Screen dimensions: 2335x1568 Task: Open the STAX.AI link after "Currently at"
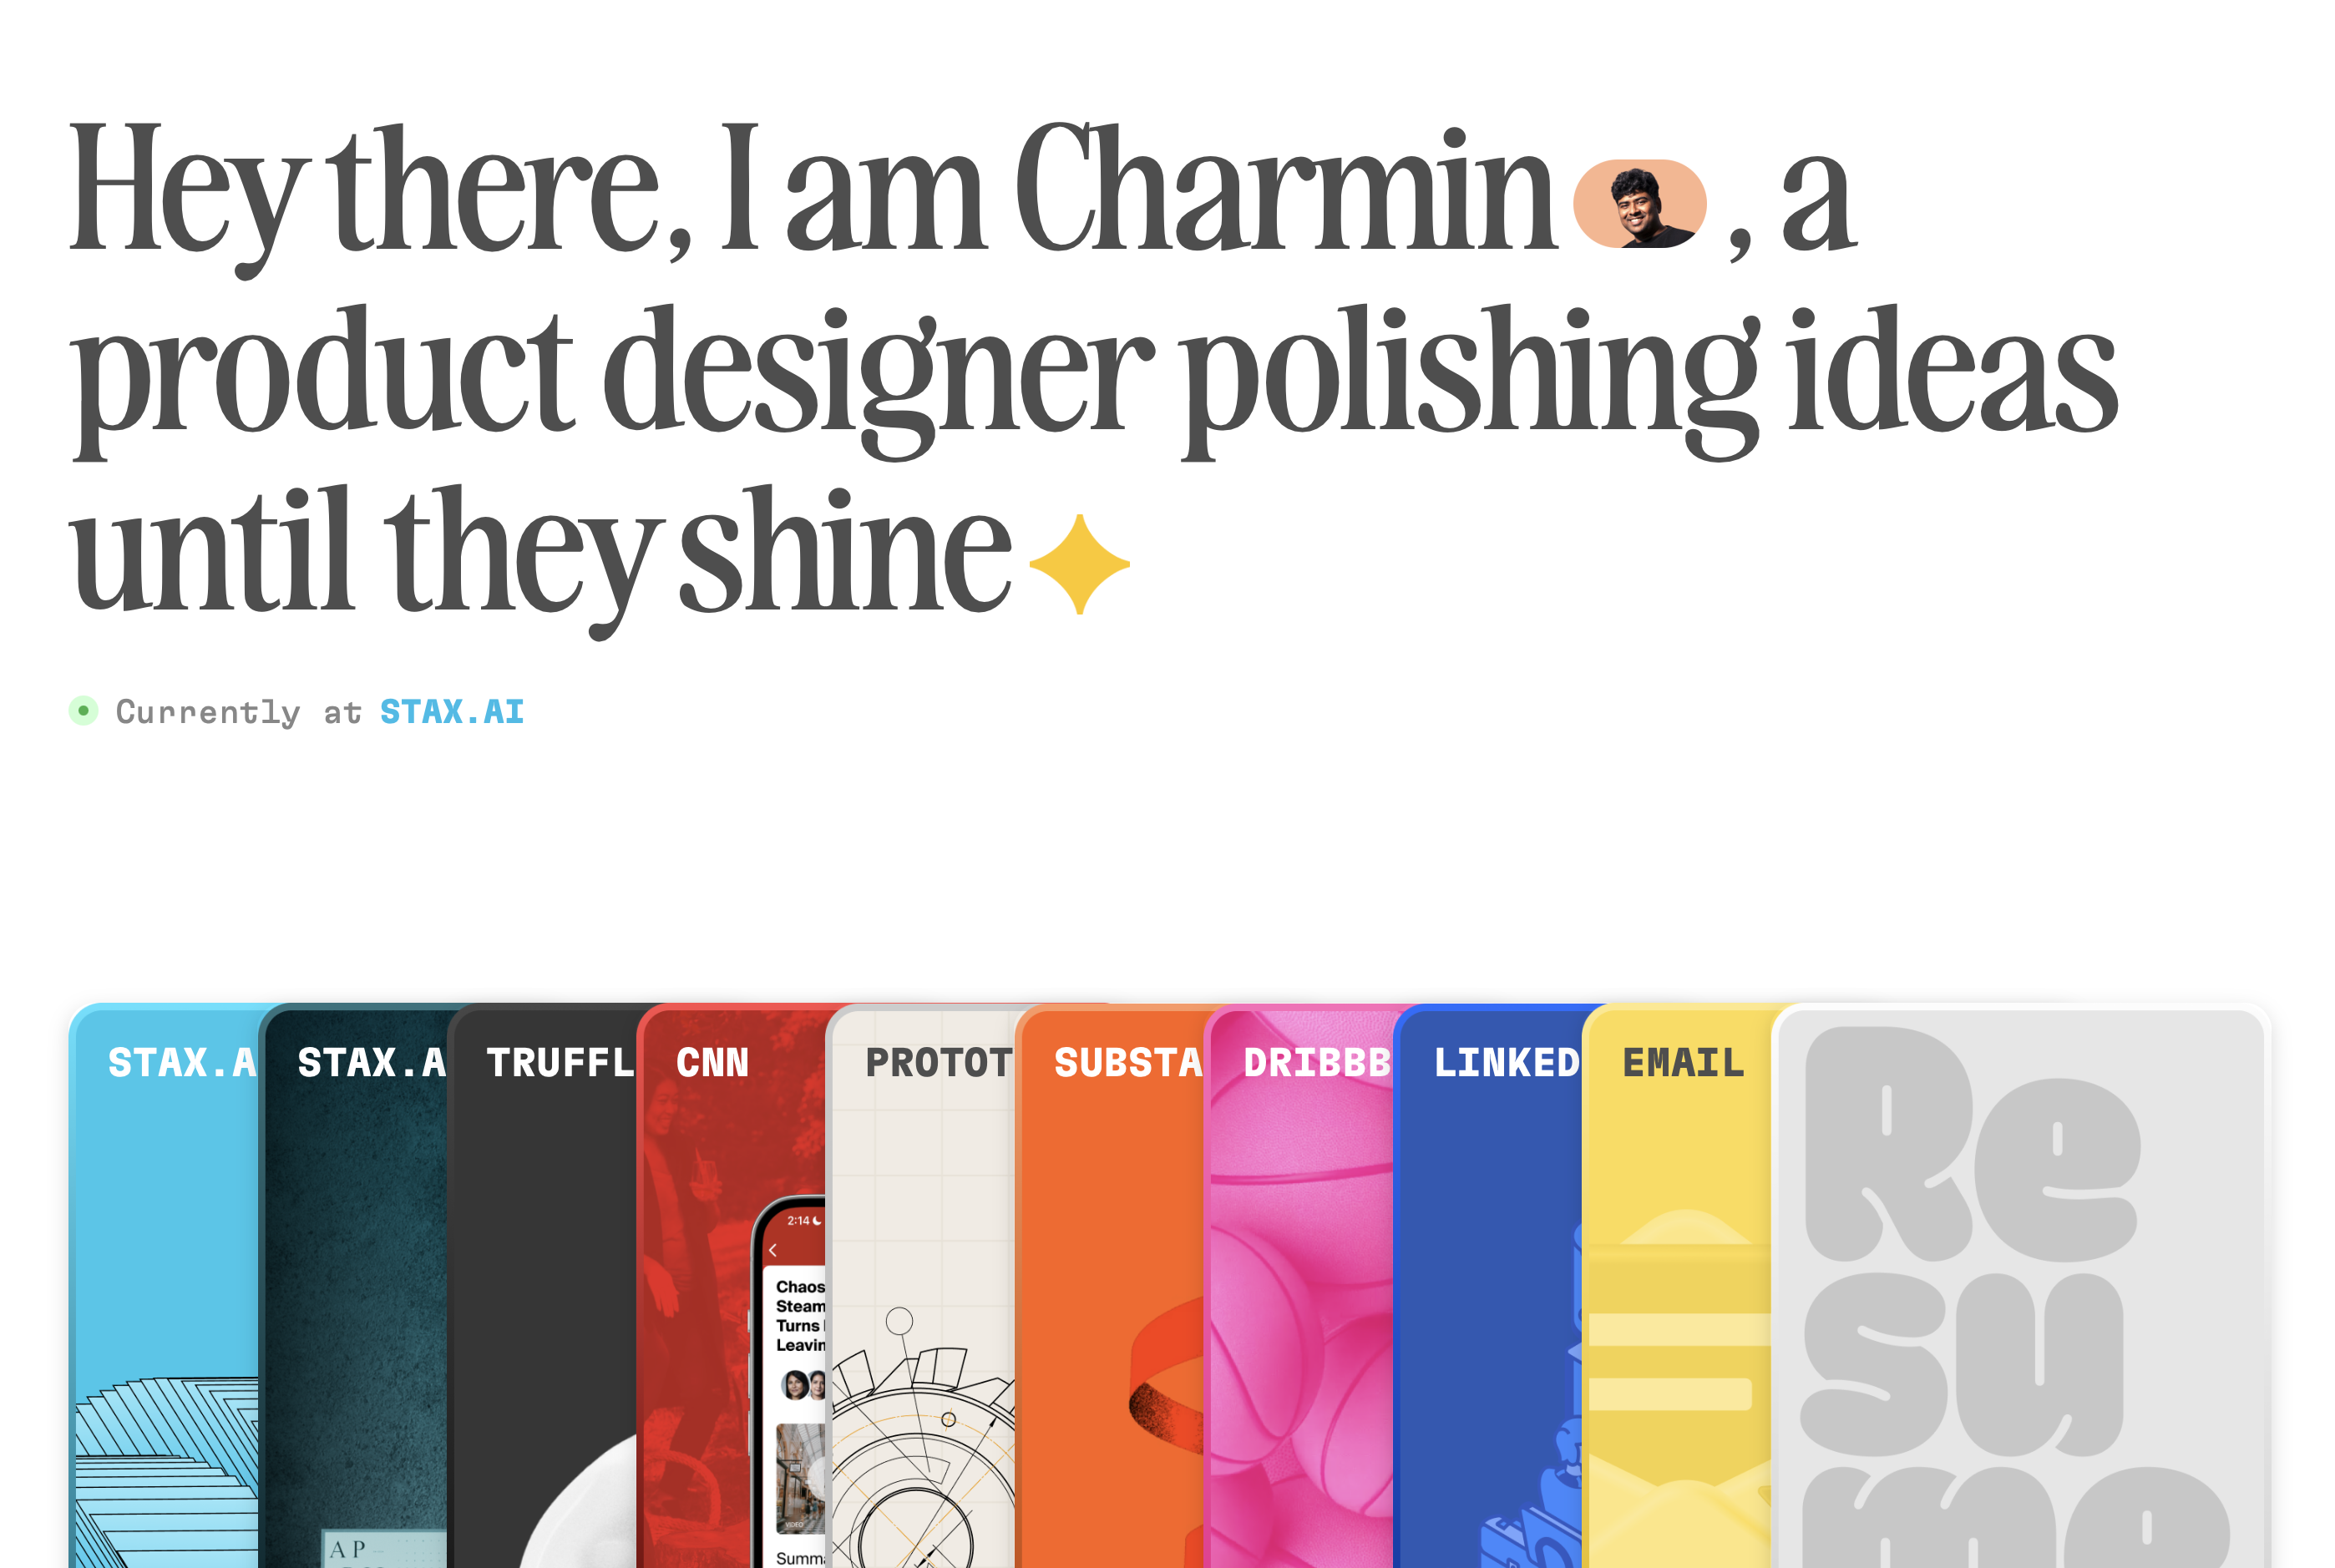pos(452,712)
